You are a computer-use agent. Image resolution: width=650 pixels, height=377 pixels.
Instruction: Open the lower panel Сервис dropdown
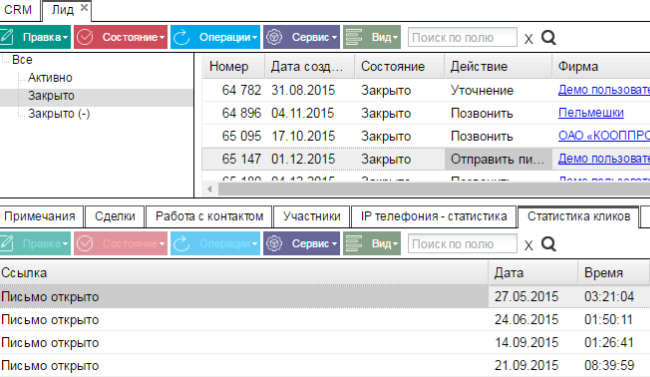(x=301, y=243)
